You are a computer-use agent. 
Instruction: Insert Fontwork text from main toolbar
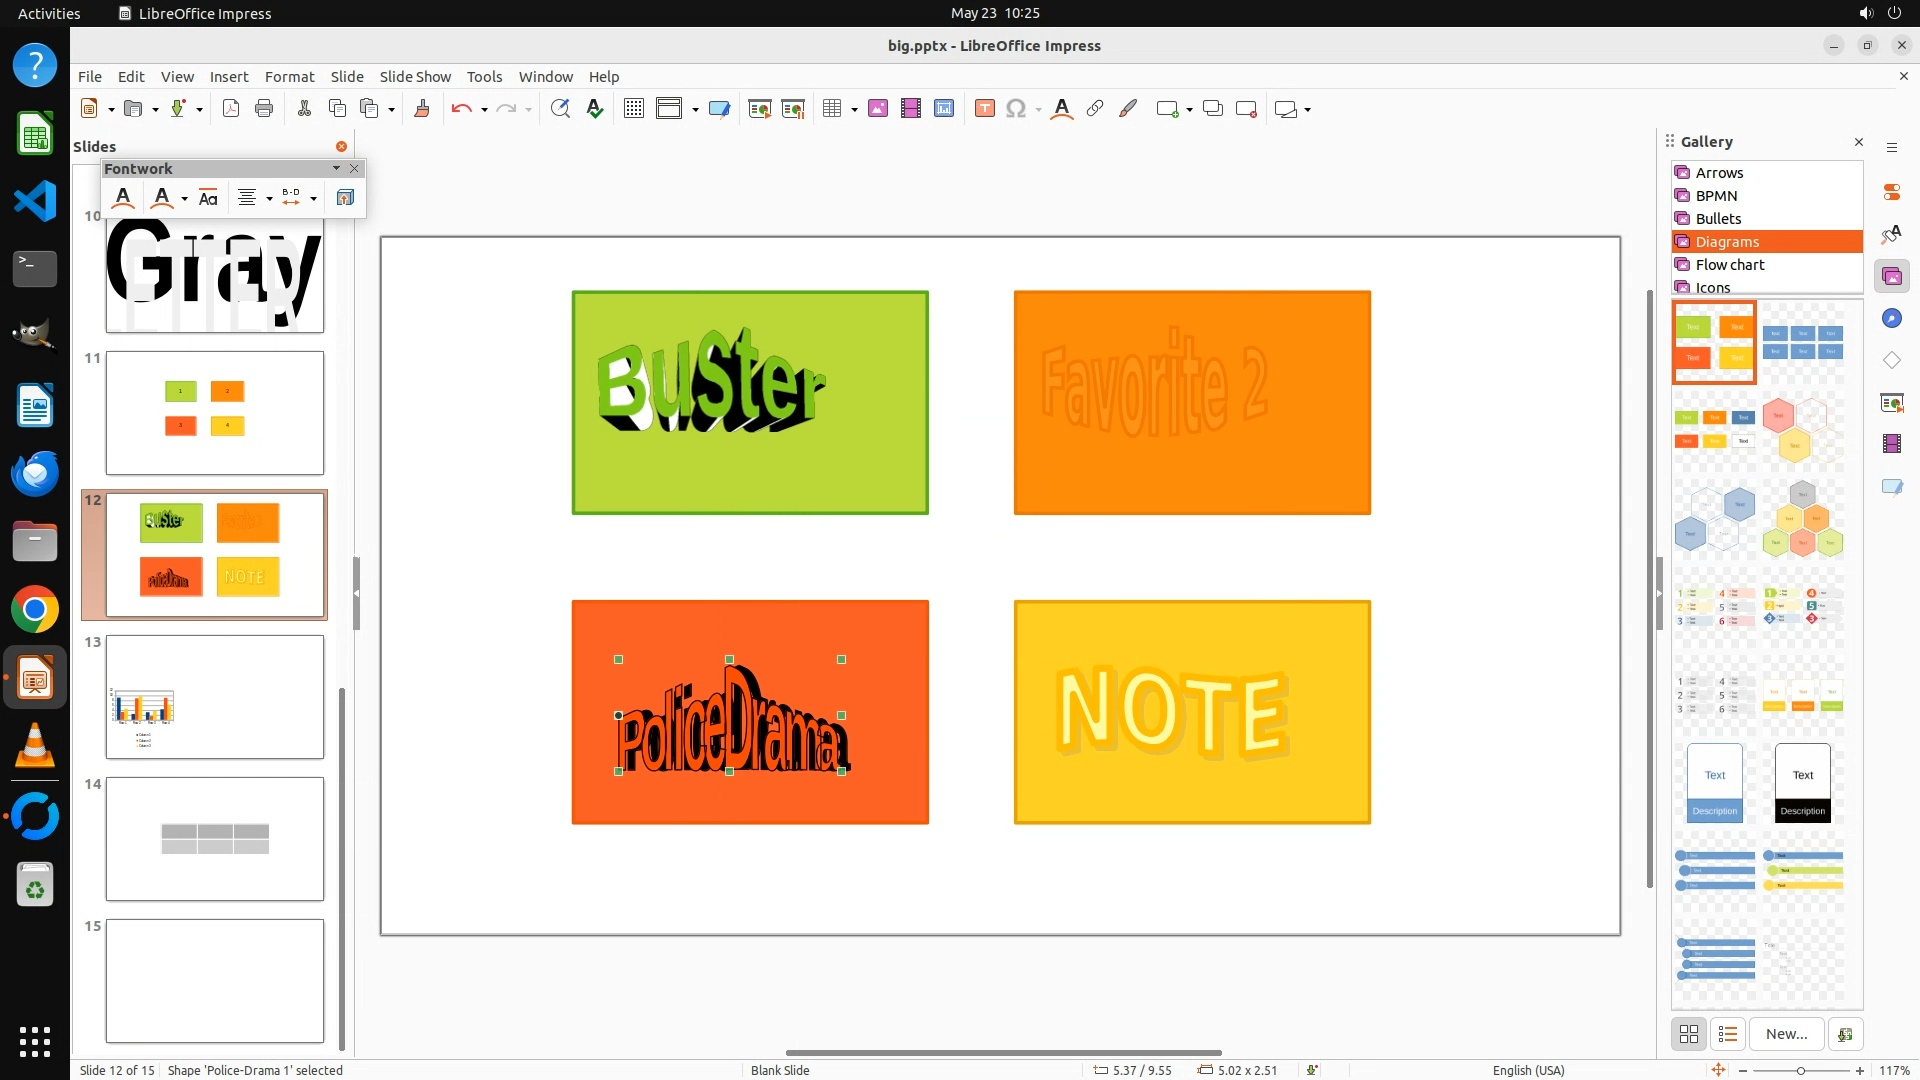coord(1062,109)
